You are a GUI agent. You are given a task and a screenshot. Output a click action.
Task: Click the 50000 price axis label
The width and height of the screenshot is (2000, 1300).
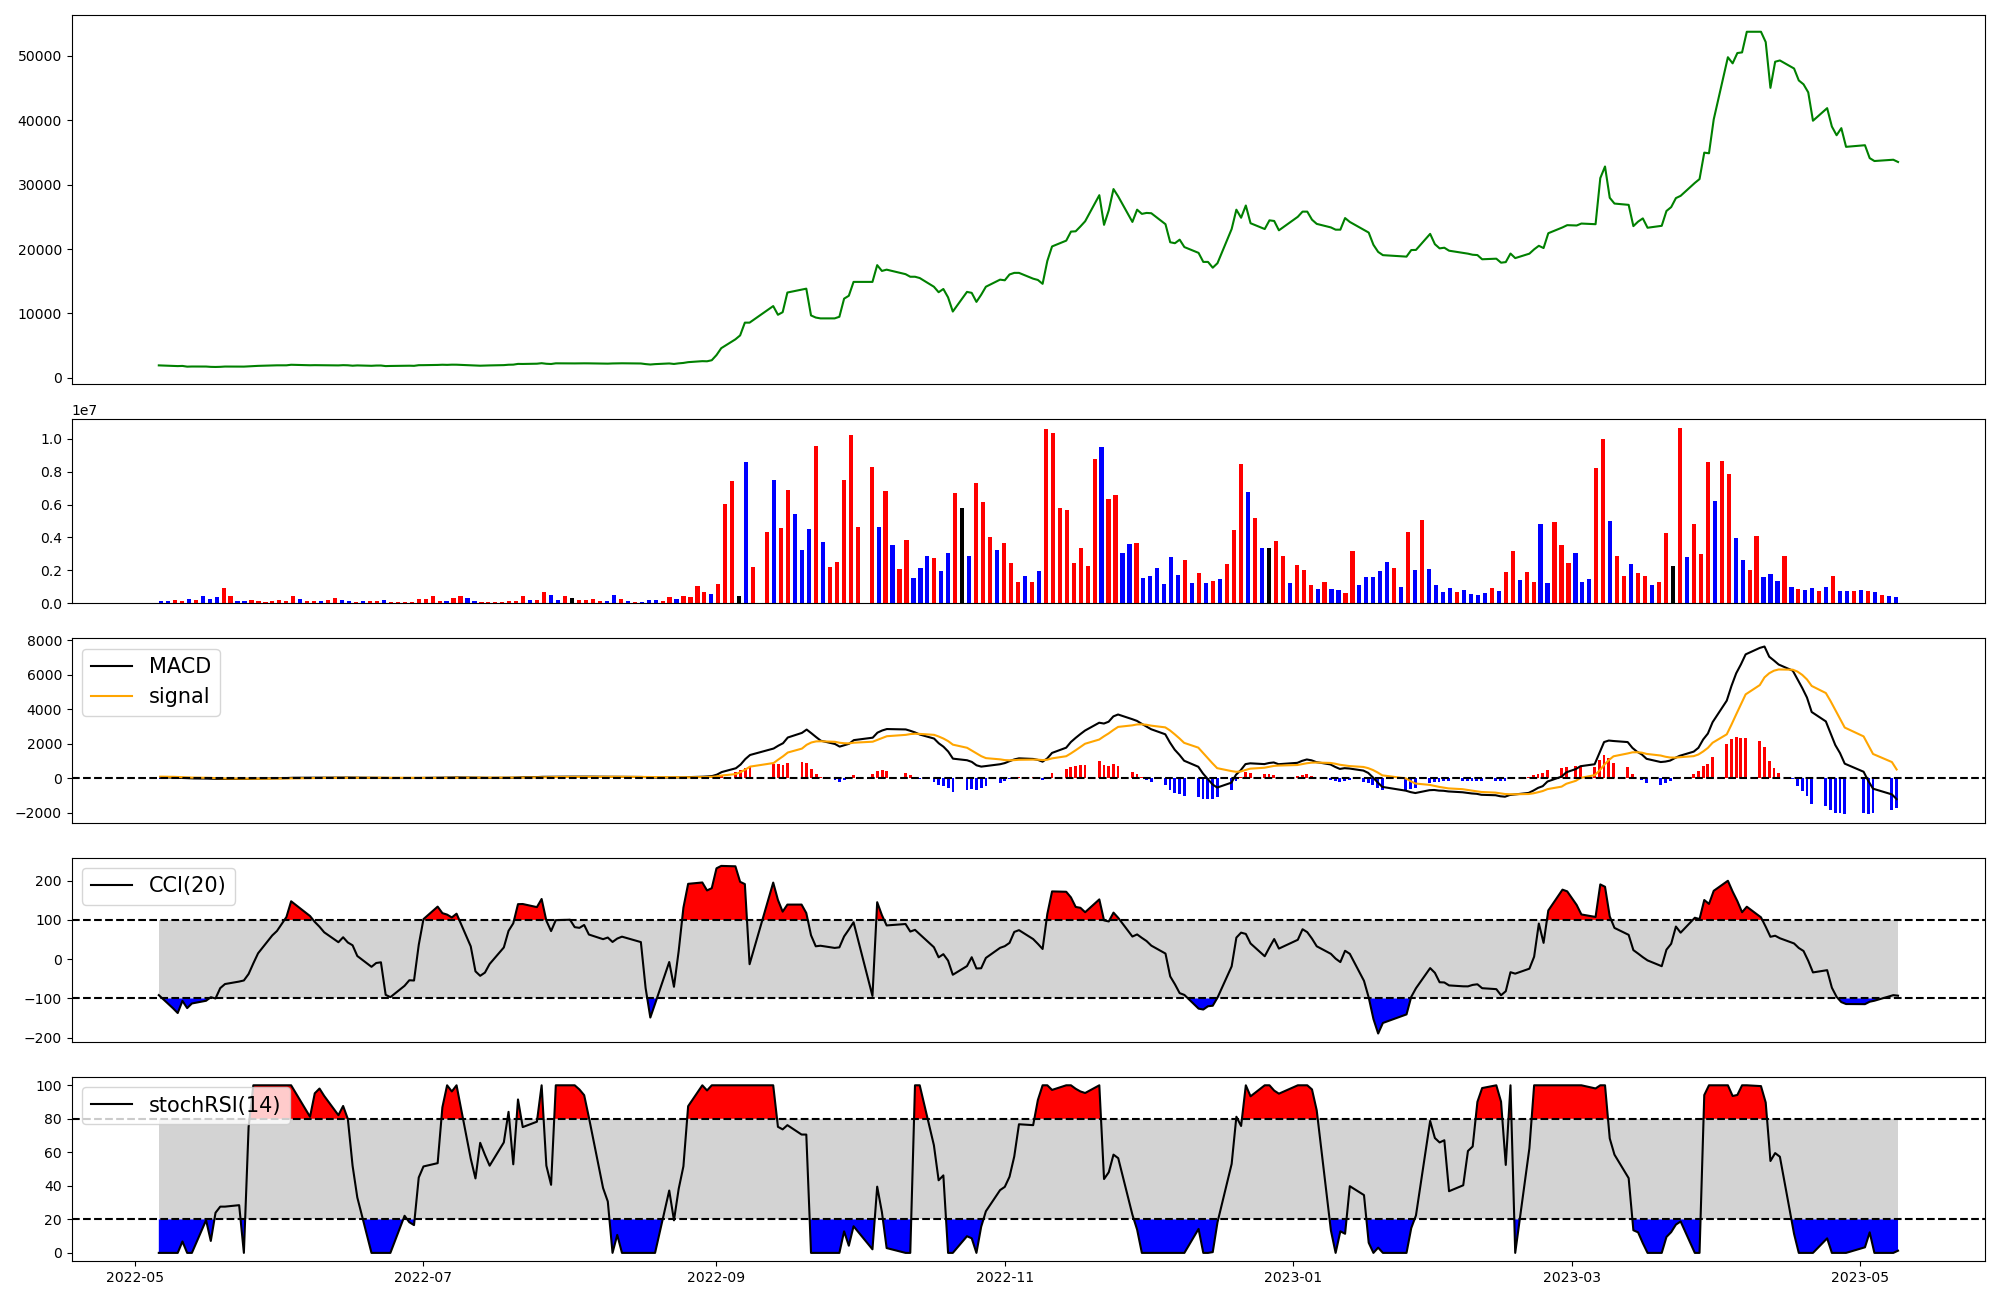[40, 57]
